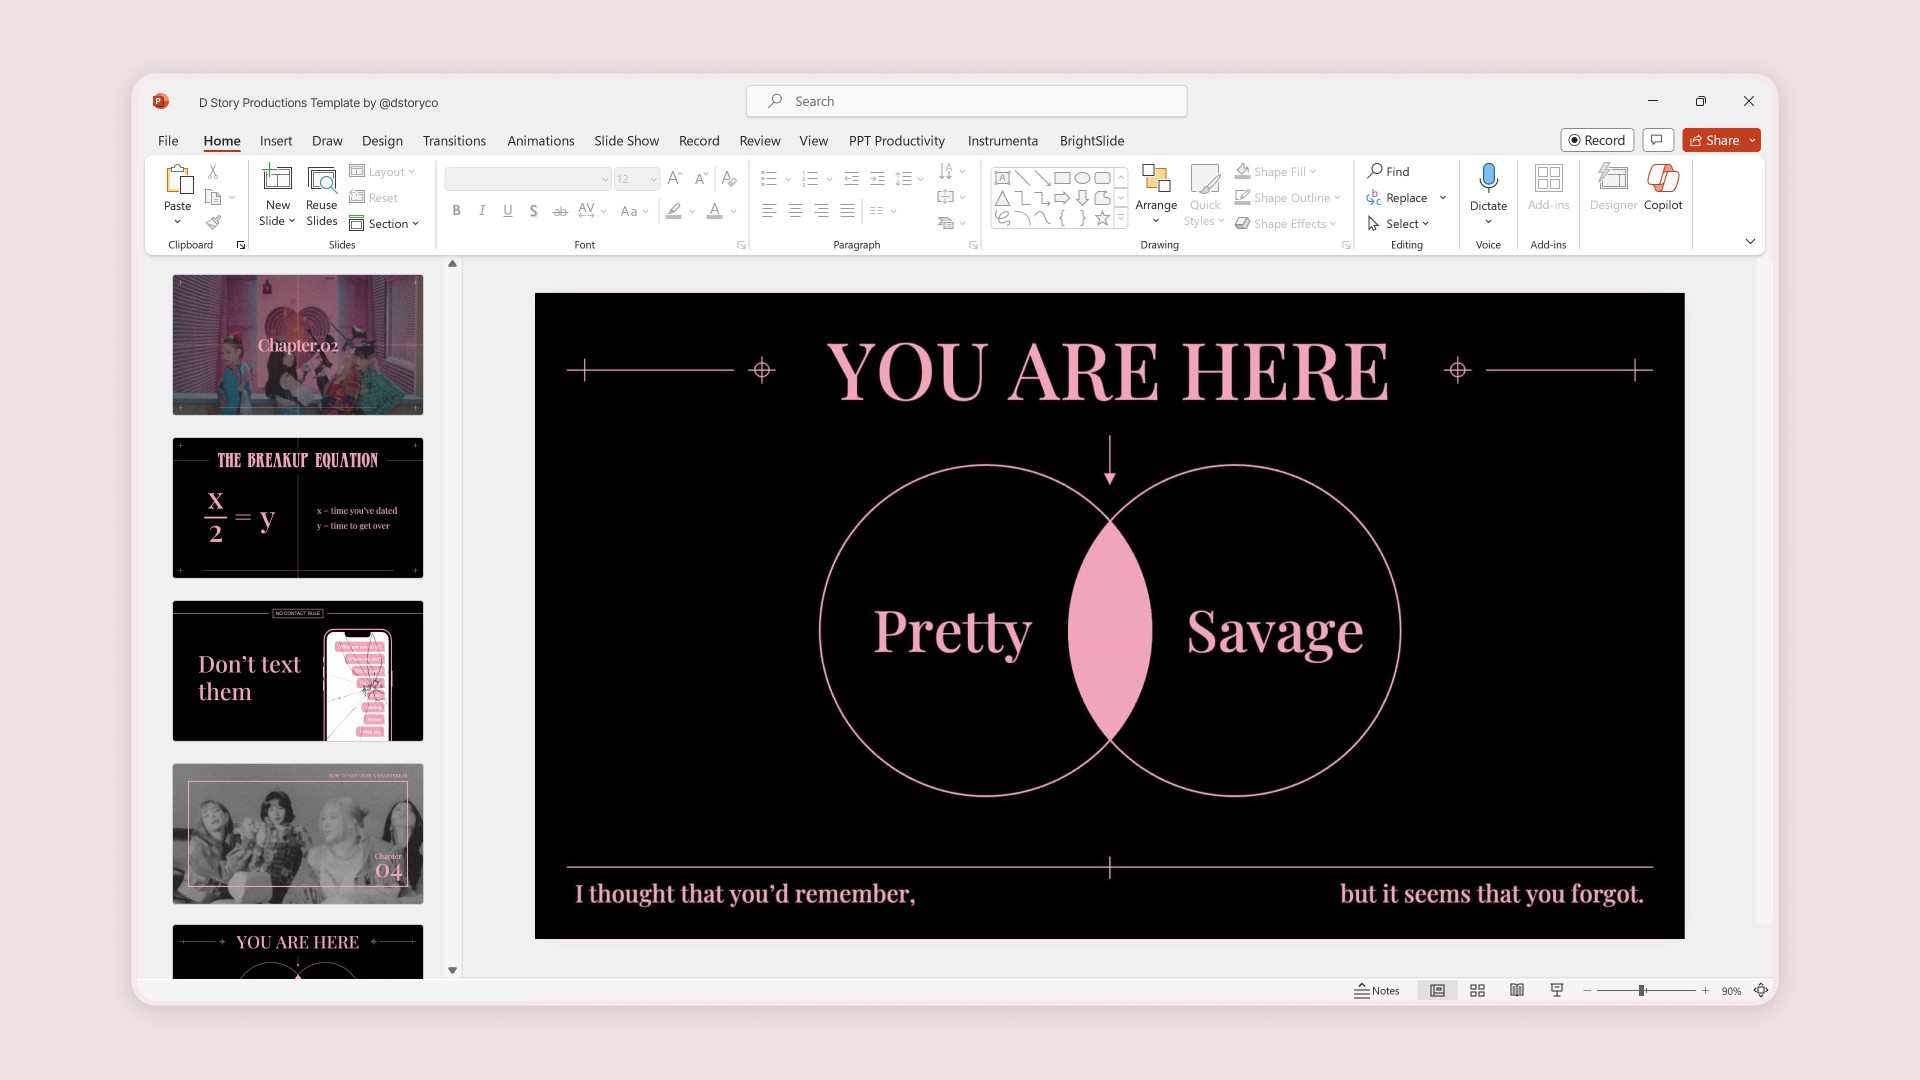Toggle Italic formatting
Viewport: 1920px width, 1080px height.
(482, 210)
